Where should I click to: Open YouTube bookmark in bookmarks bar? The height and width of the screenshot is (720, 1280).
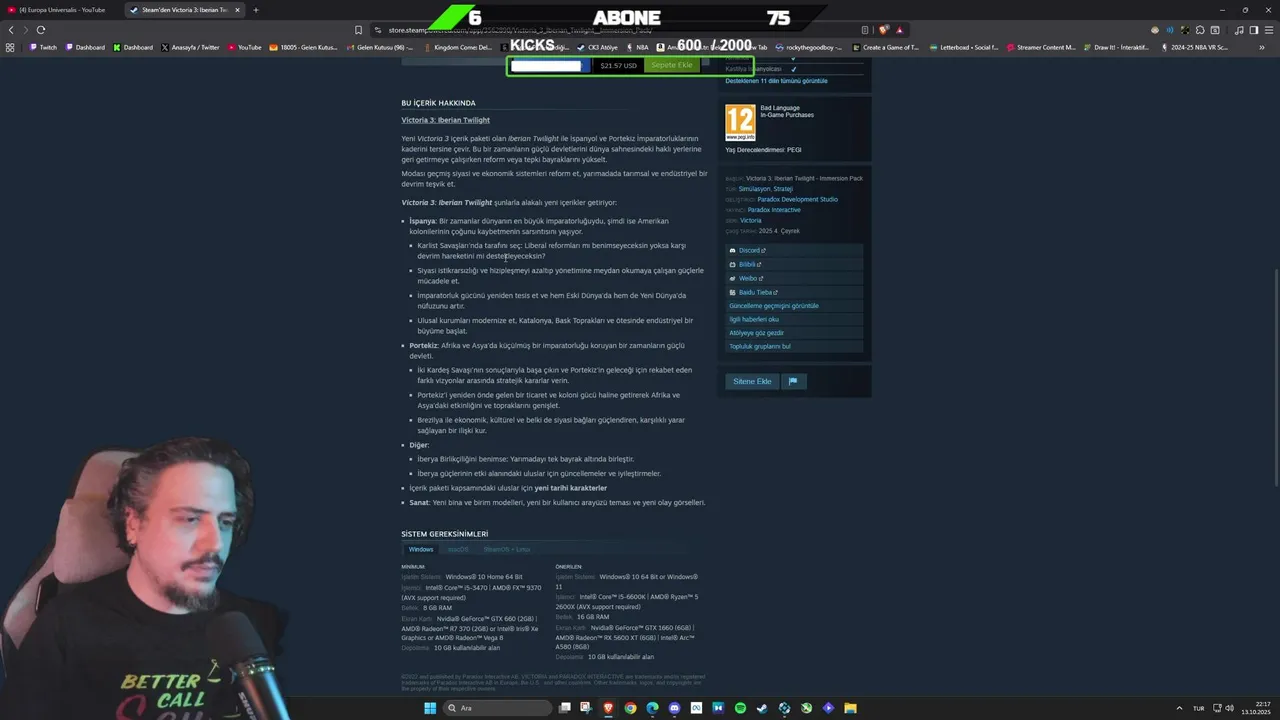click(245, 47)
